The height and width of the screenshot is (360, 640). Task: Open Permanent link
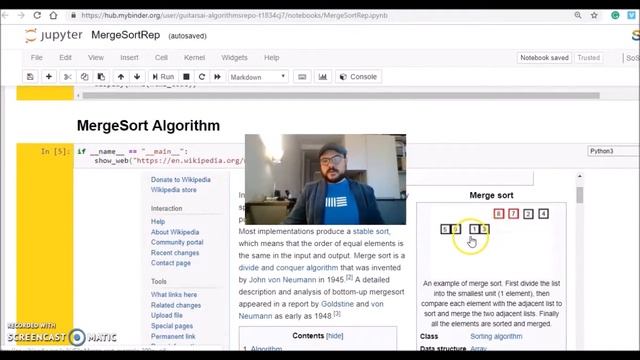point(173,336)
